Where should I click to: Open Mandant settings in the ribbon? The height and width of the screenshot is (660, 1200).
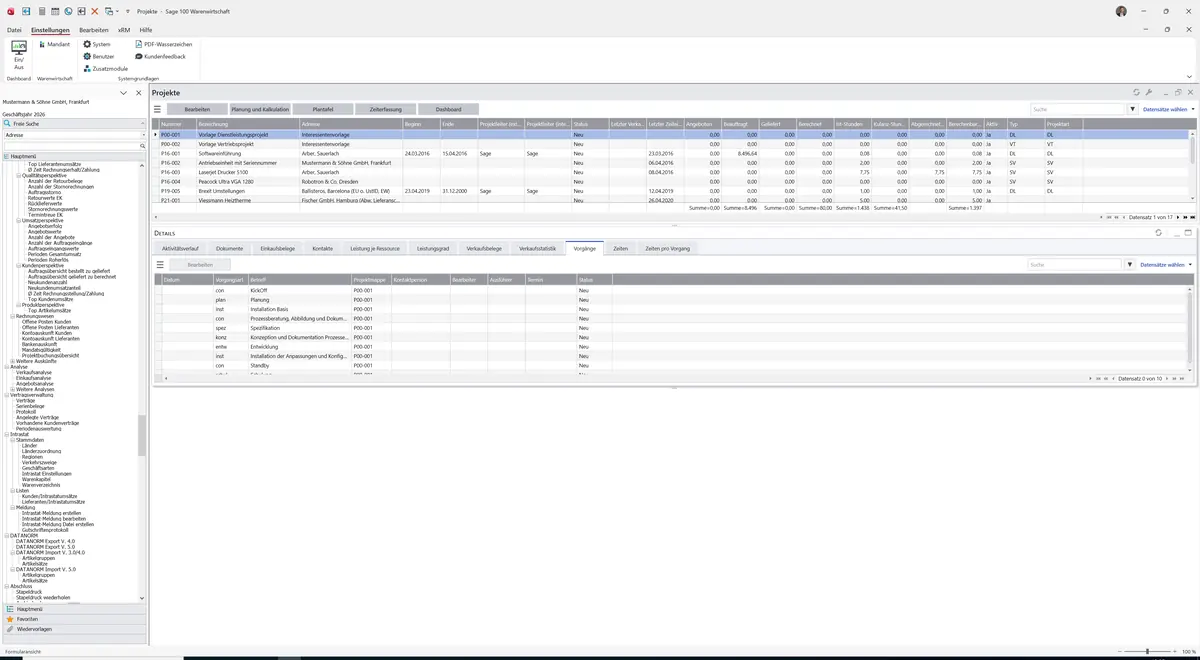[x=54, y=45]
